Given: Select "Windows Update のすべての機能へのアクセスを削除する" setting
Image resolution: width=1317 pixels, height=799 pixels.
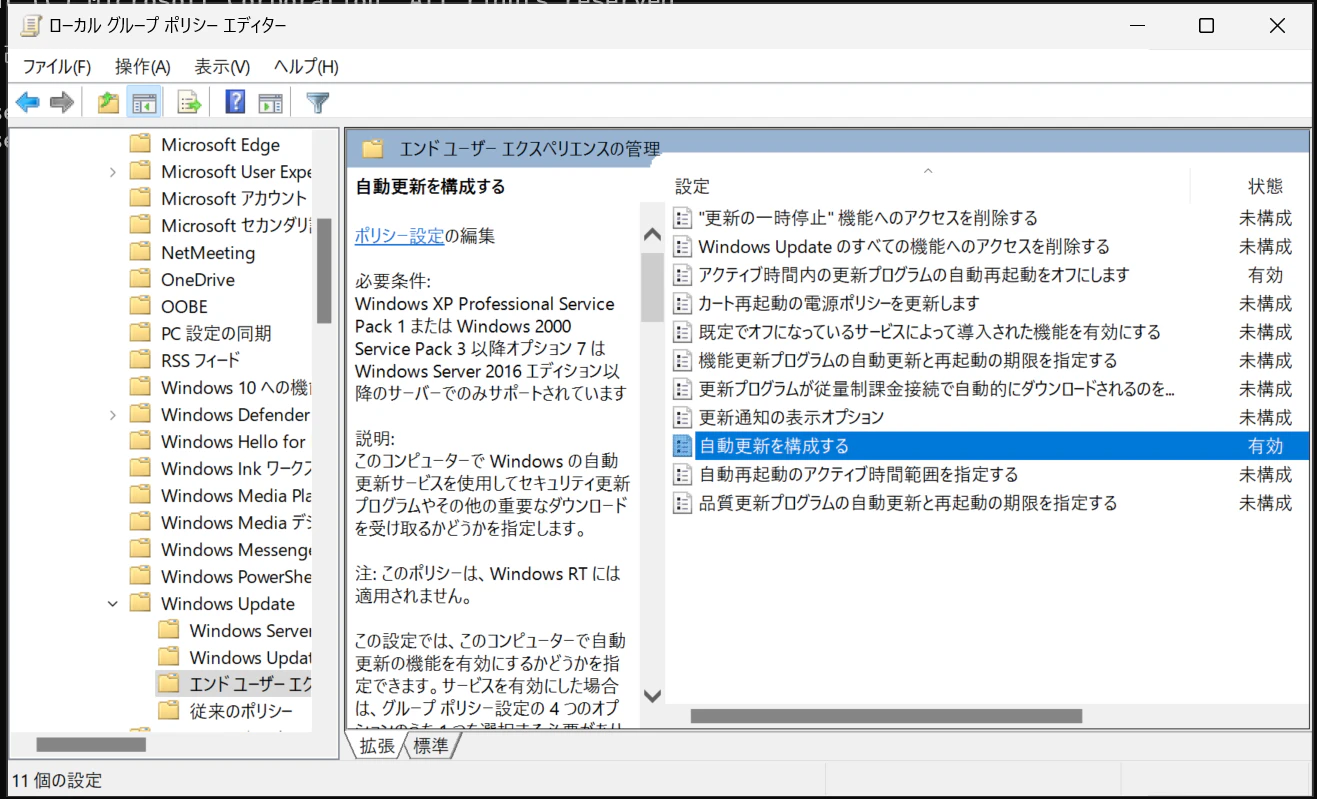Looking at the screenshot, I should [904, 247].
